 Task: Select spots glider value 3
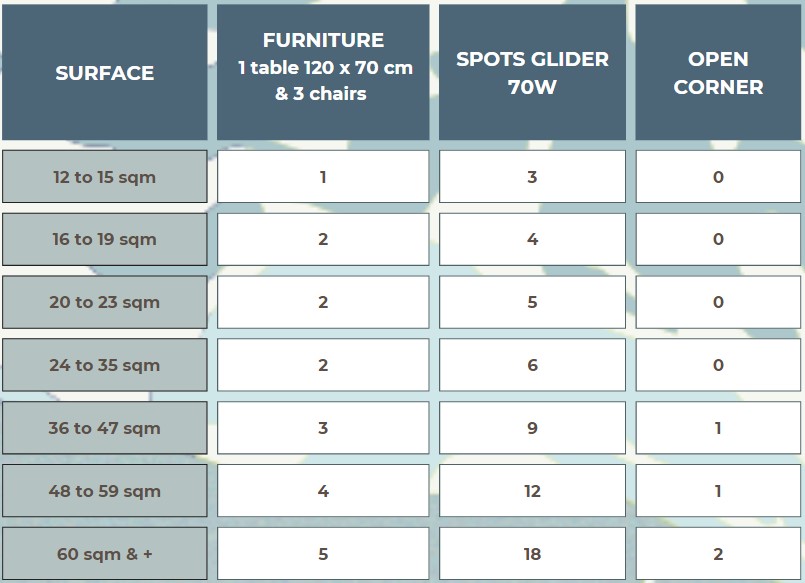pyautogui.click(x=532, y=177)
